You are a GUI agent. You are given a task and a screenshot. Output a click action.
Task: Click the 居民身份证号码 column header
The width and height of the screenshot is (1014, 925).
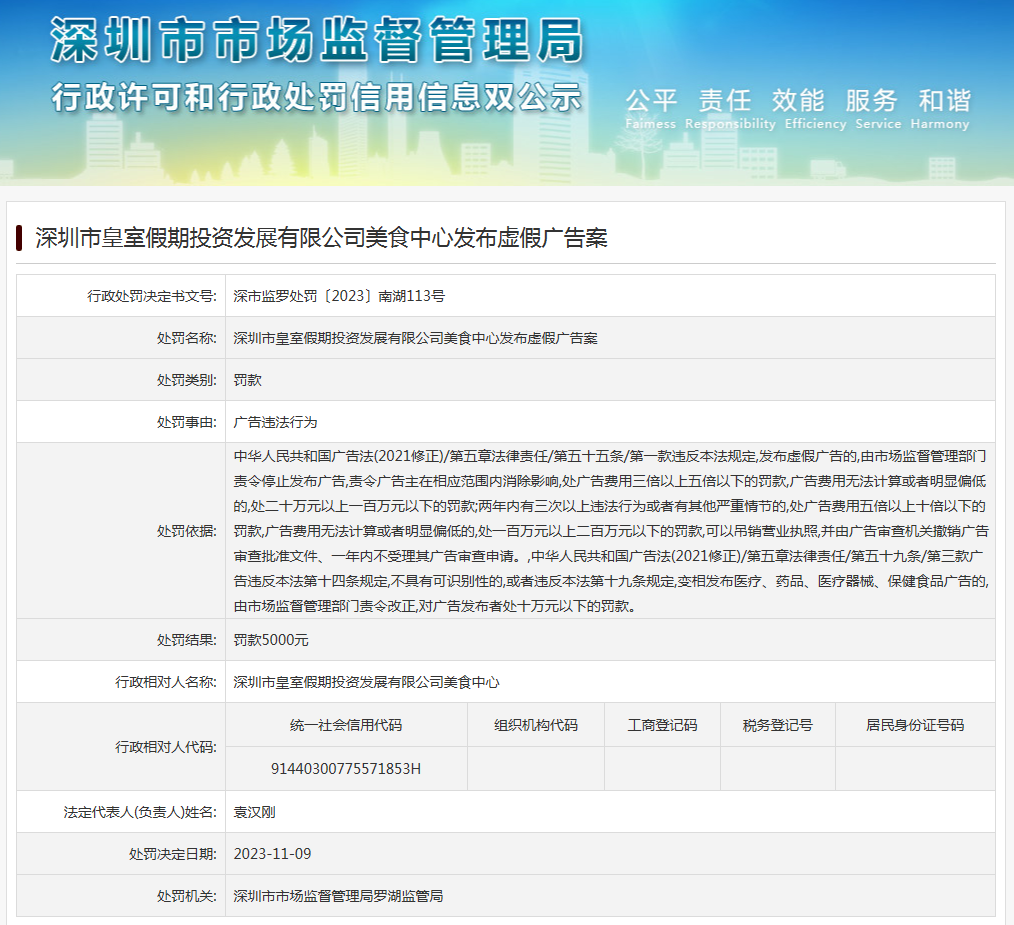(x=915, y=725)
